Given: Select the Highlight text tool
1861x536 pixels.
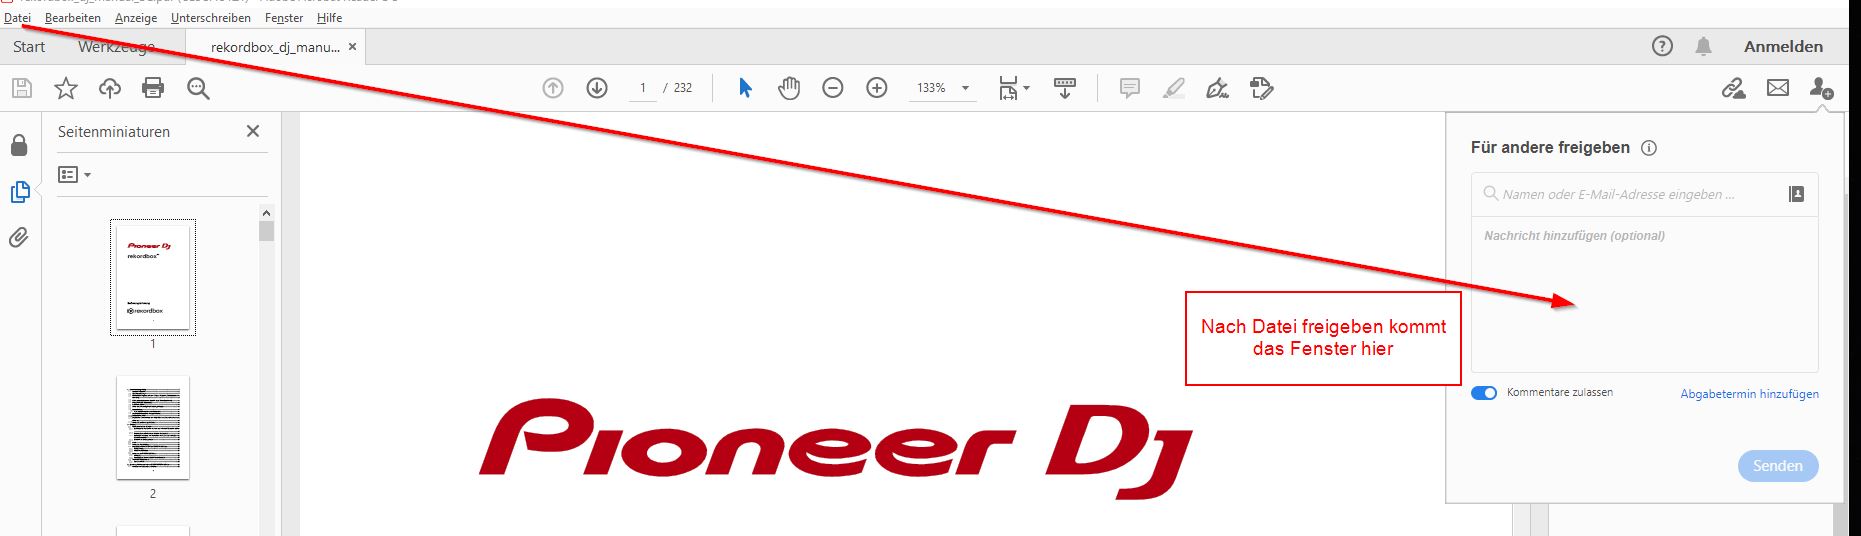Looking at the screenshot, I should tap(1174, 88).
